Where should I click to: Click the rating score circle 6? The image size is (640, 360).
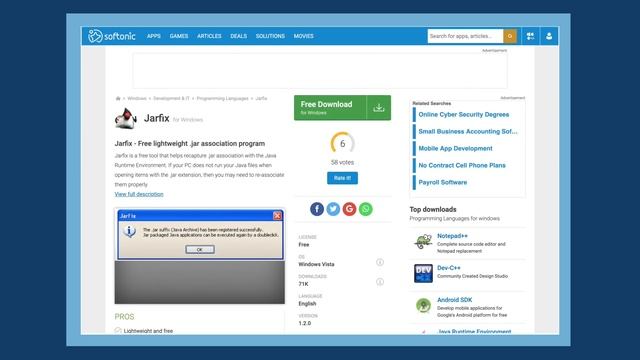(342, 143)
